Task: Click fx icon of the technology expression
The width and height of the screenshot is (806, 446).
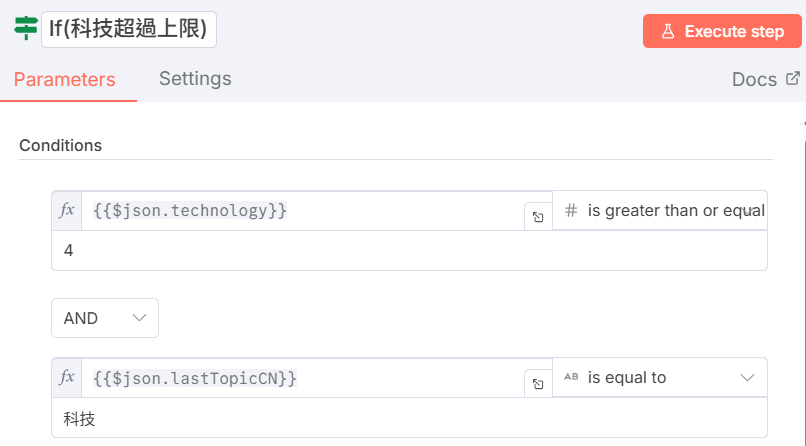Action: (x=67, y=211)
